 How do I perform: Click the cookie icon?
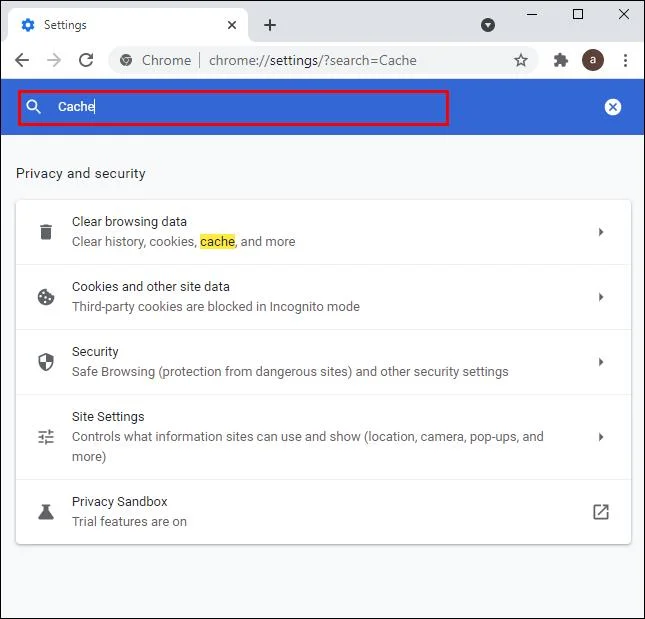46,297
